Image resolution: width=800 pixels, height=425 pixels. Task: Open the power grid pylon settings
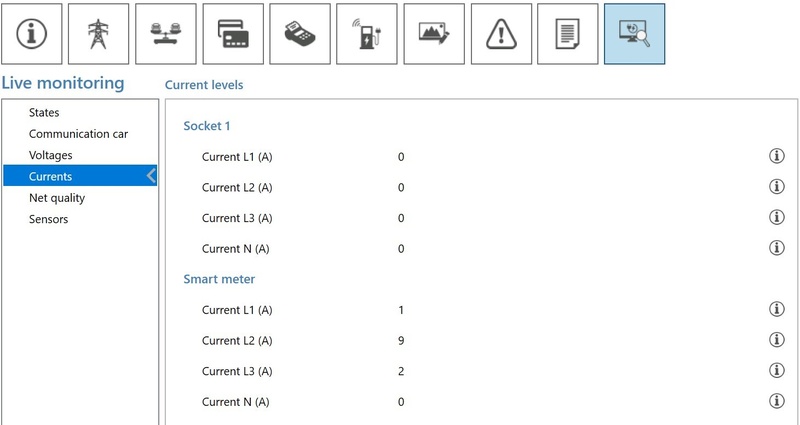(x=98, y=34)
